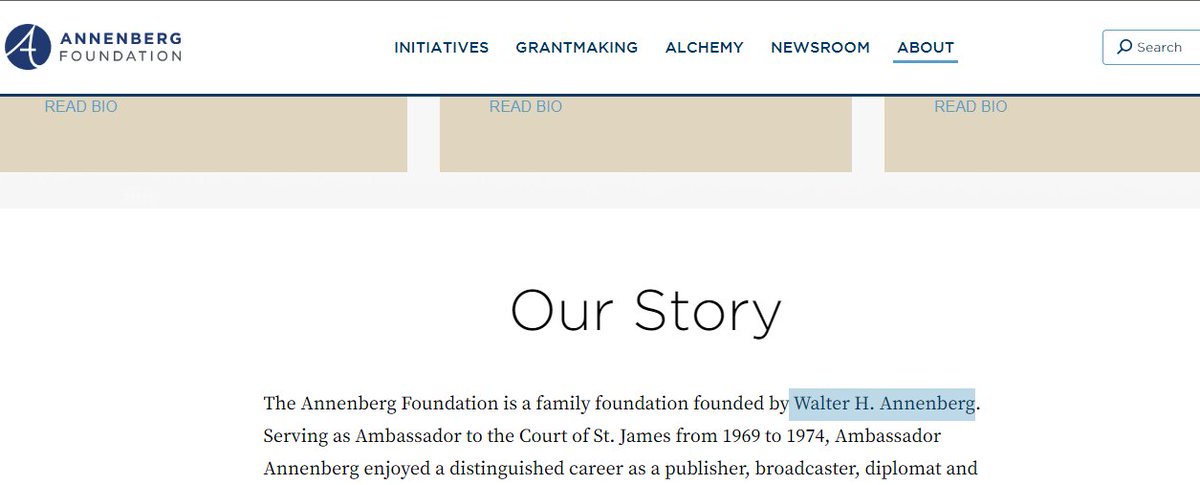Click the paragraph line starting "Serving as Ambassador"
The image size is (1200, 485).
coord(600,436)
